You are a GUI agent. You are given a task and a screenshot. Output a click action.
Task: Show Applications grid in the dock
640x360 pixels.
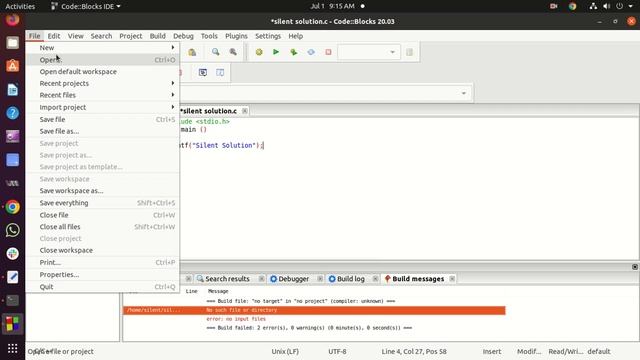[12, 348]
